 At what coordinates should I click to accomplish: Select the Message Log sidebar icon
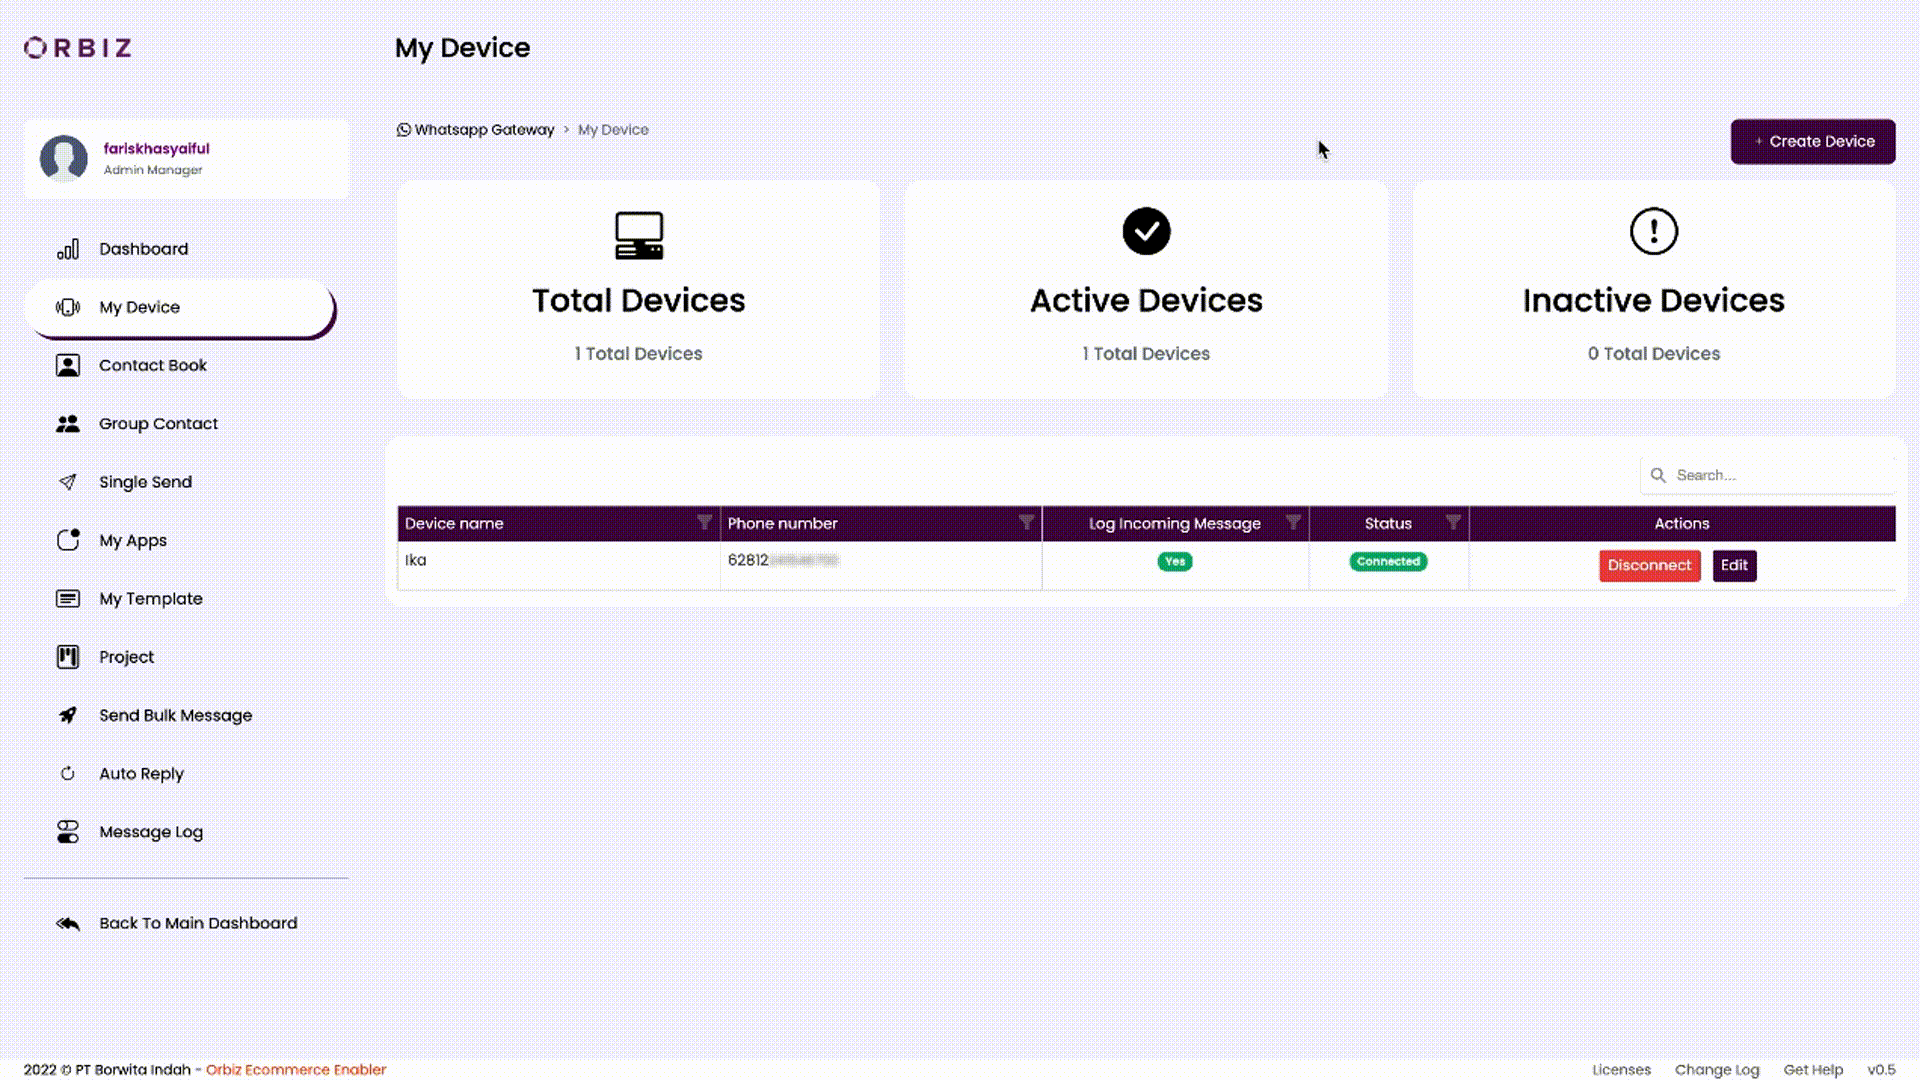68,831
